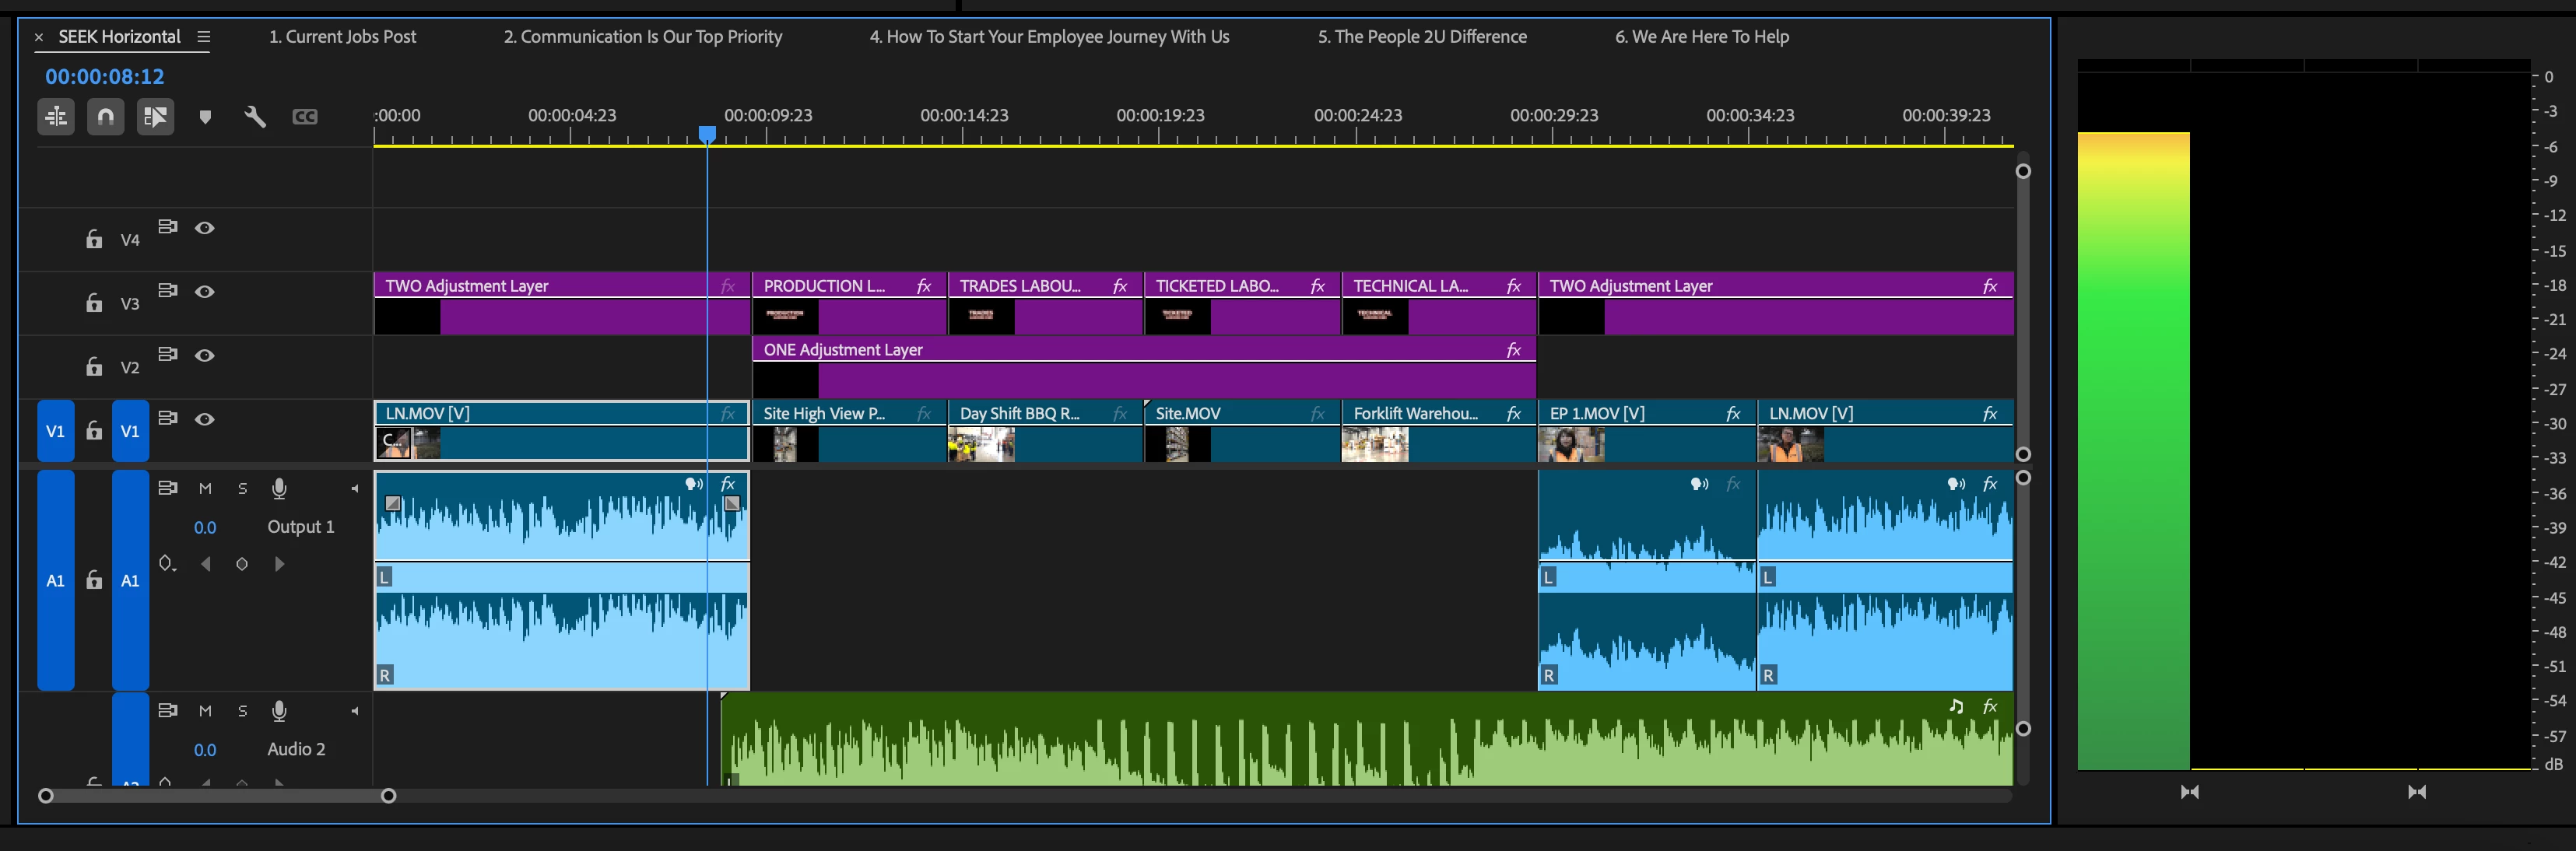Open the SEEK Horizontal panel menu

[204, 37]
